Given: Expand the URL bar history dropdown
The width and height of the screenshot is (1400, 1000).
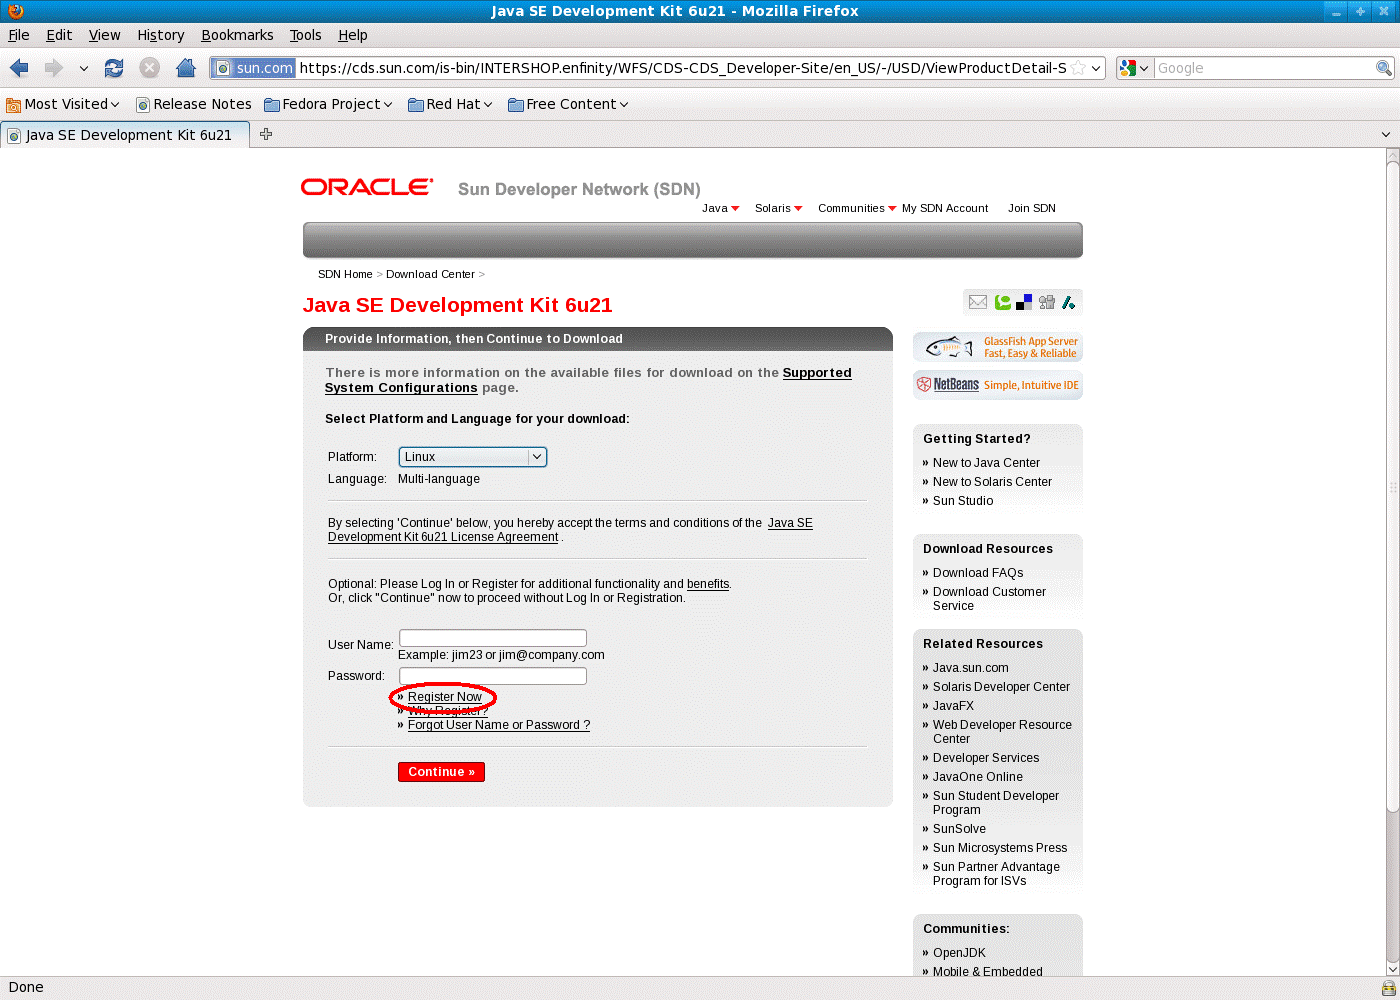Looking at the screenshot, I should click(1097, 68).
